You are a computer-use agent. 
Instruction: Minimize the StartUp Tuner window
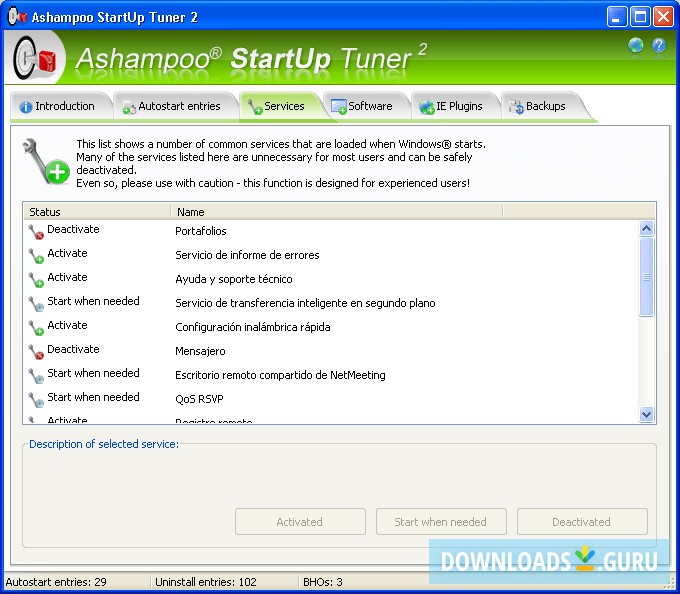[617, 17]
